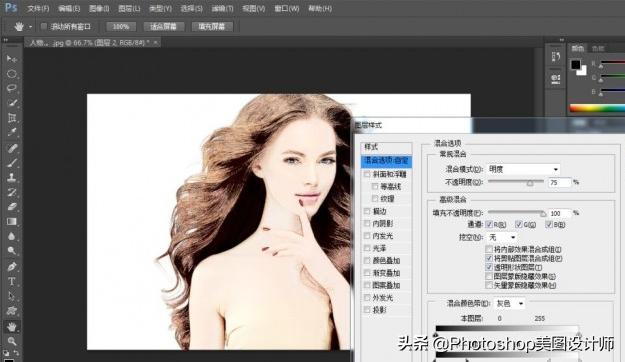Image resolution: width=625 pixels, height=362 pixels.
Task: Enable 渐变叠加 style checkbox
Action: (x=367, y=273)
